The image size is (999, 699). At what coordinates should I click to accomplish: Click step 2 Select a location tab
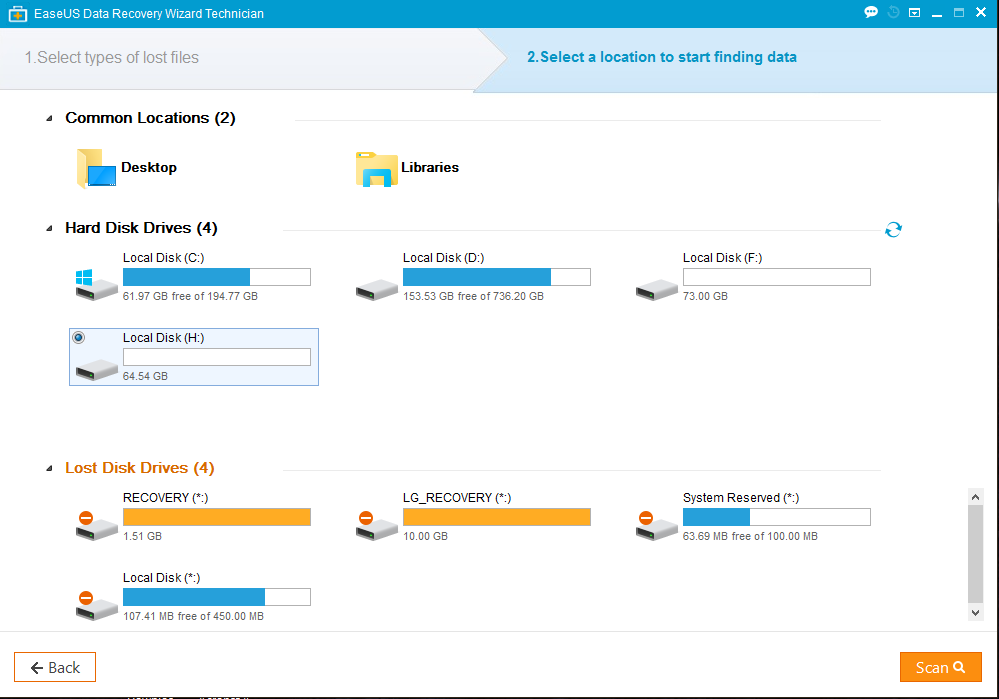tap(661, 57)
